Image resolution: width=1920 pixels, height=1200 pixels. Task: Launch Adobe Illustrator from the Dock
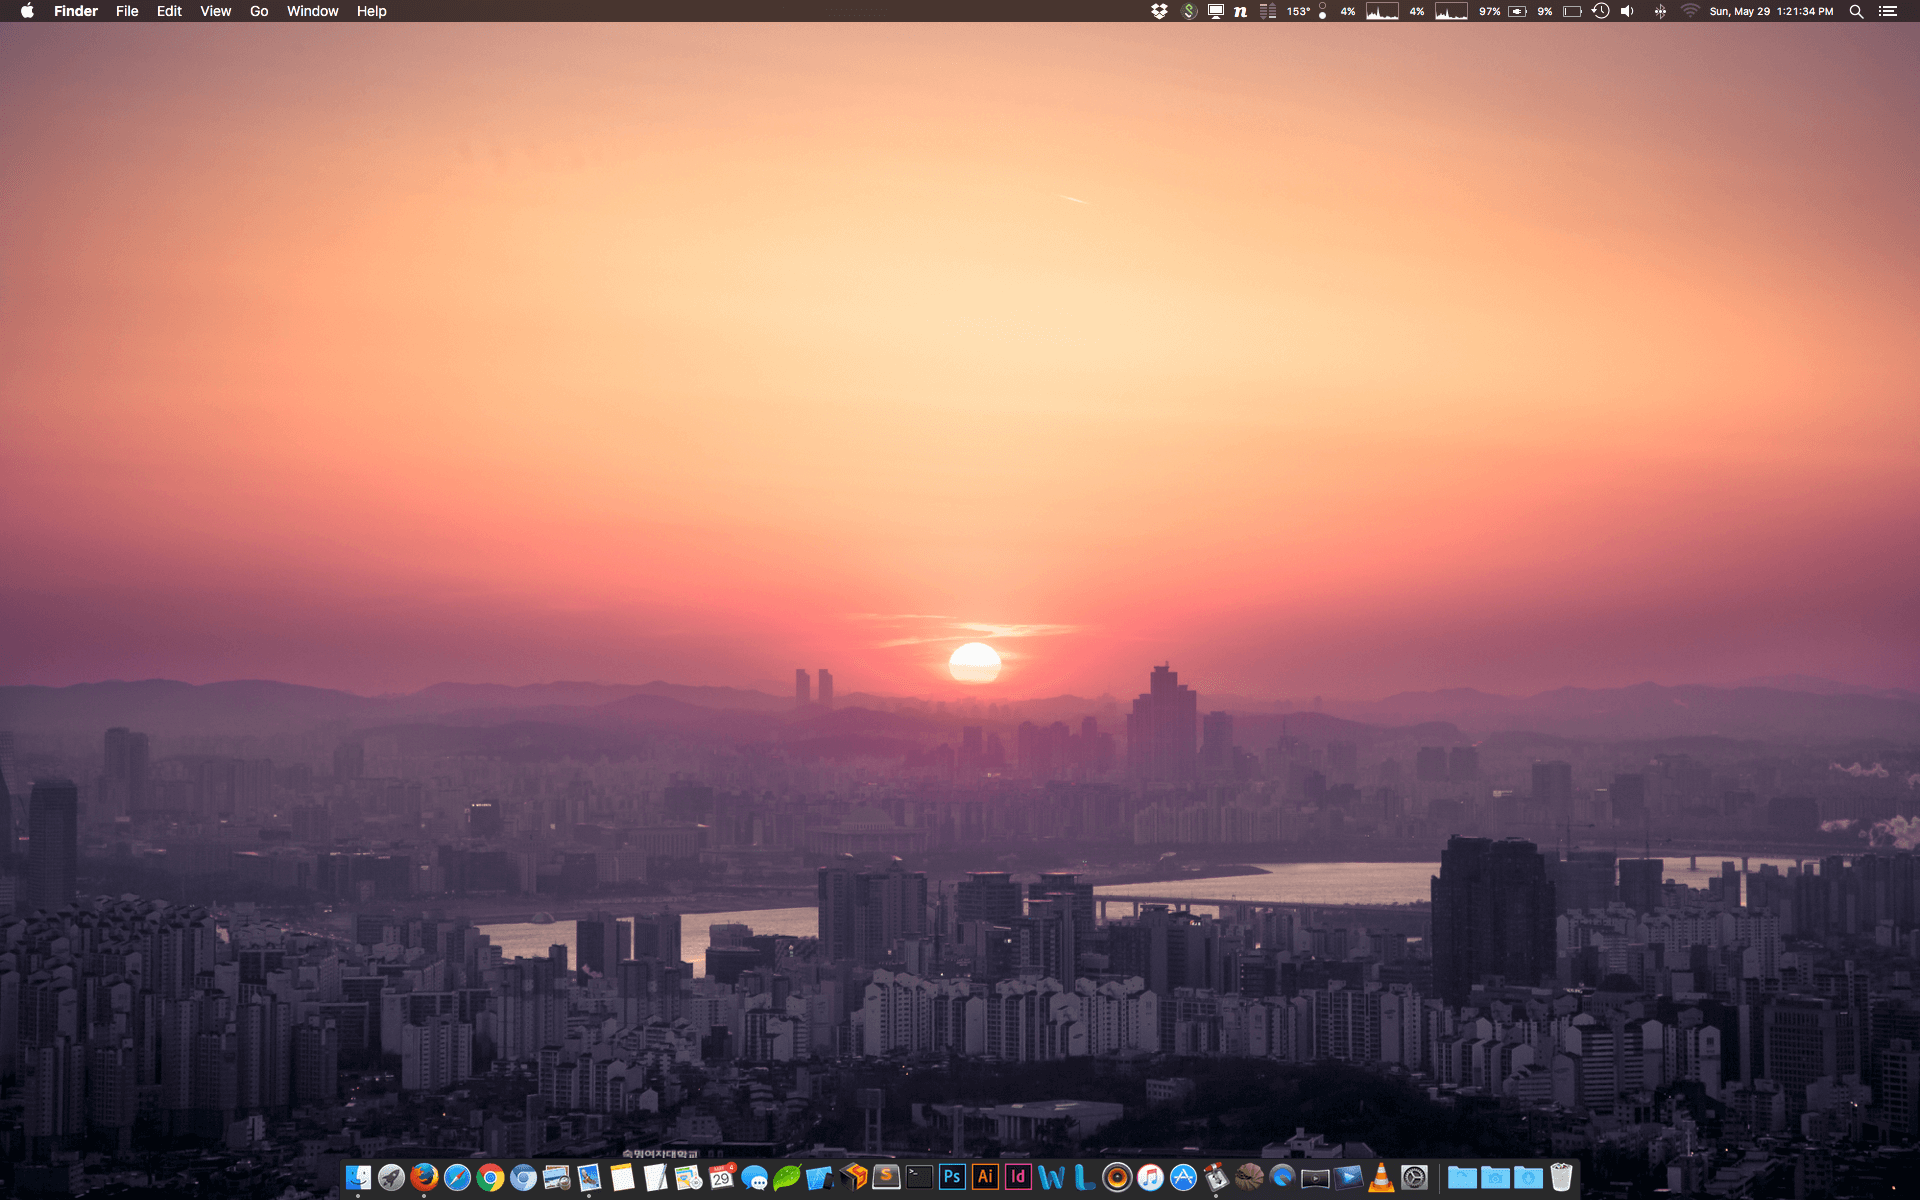point(985,1177)
